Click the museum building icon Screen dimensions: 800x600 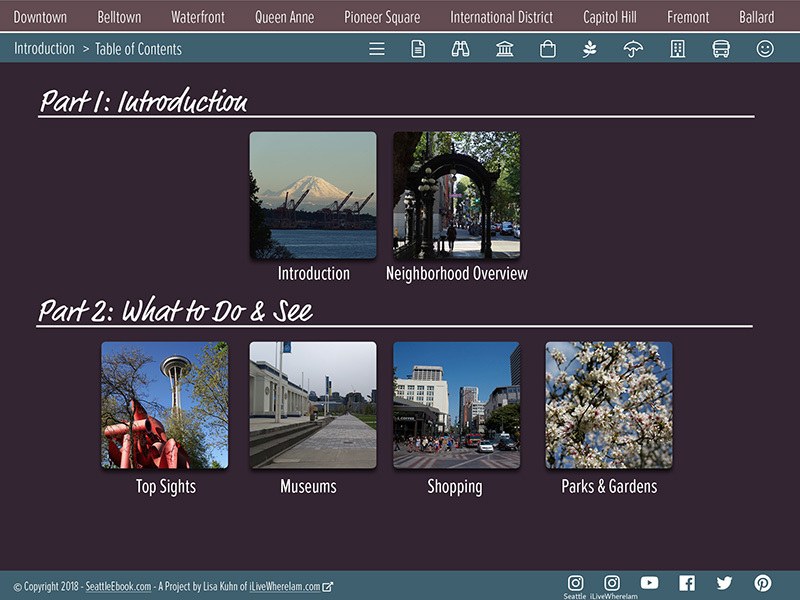505,49
